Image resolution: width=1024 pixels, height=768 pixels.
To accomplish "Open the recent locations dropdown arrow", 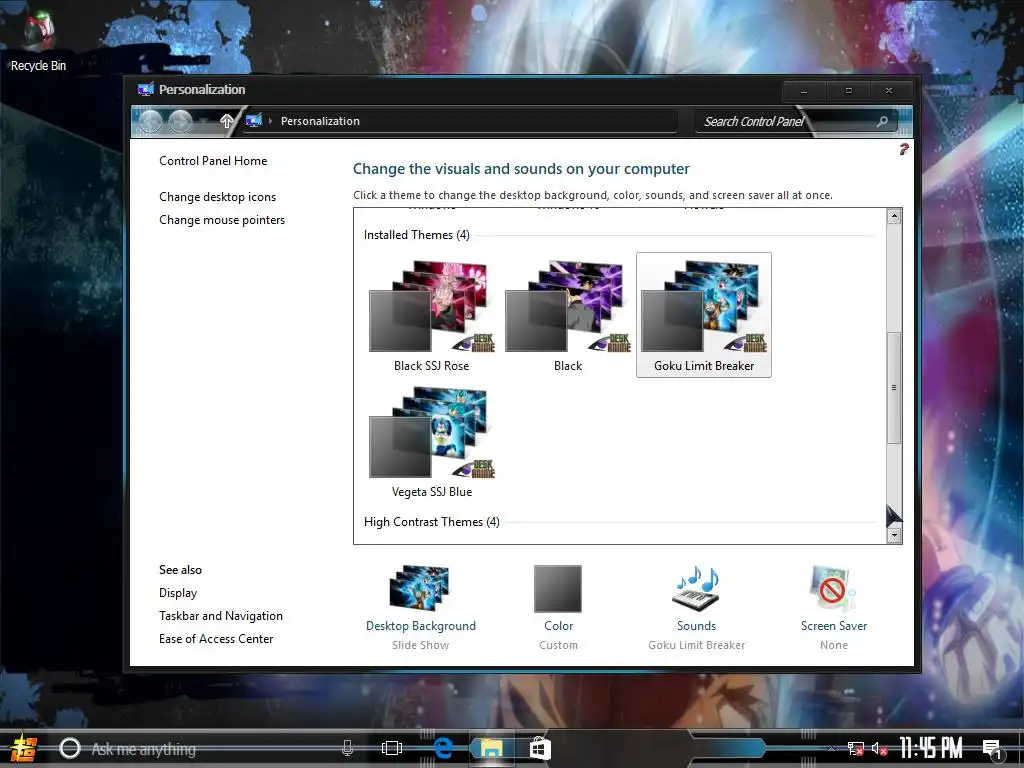I will click(x=204, y=121).
